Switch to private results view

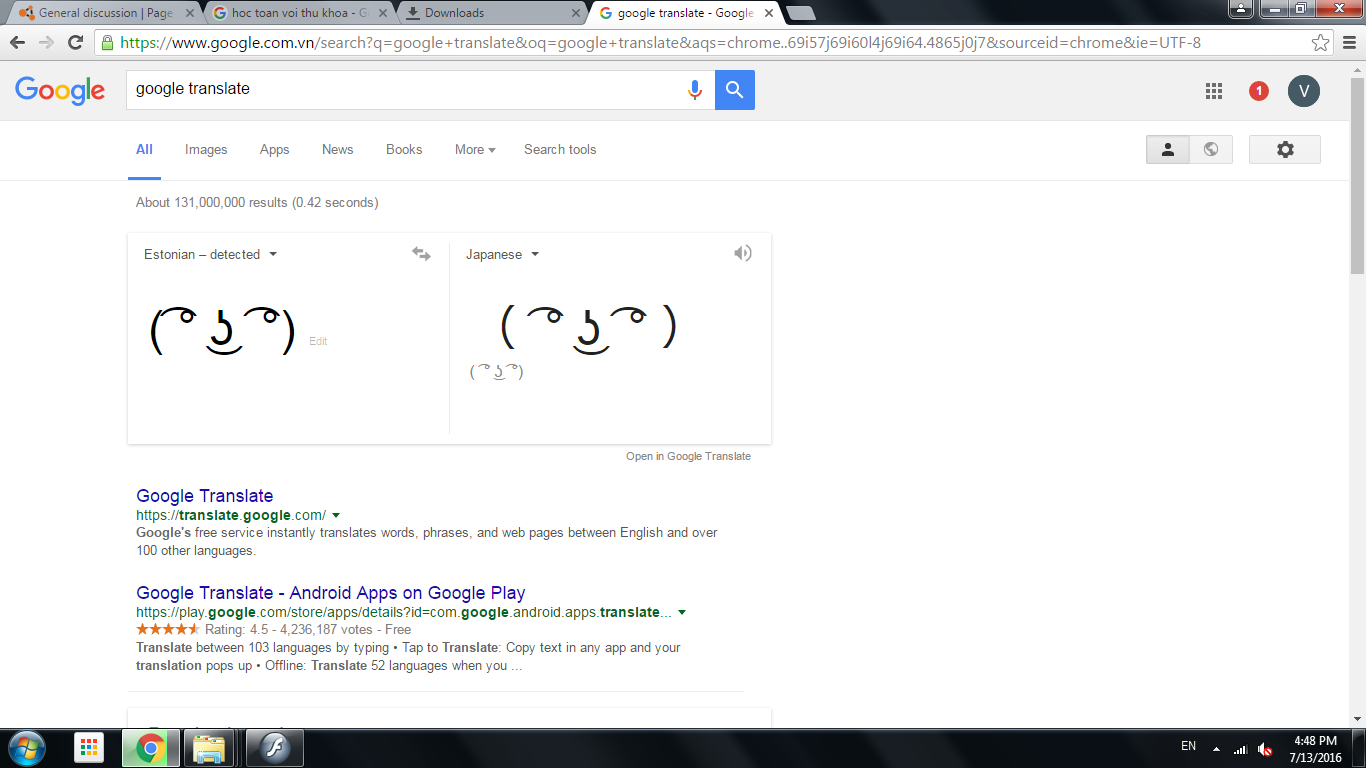pyautogui.click(x=1168, y=149)
